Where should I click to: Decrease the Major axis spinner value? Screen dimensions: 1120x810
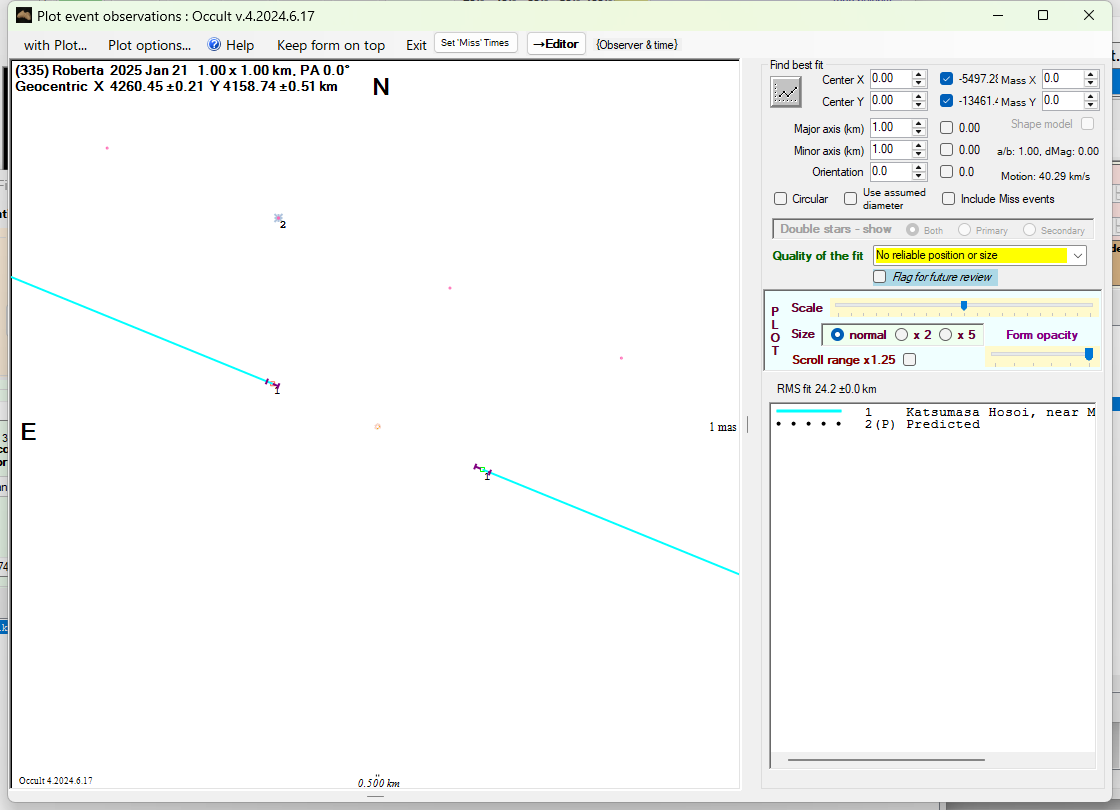pyautogui.click(x=919, y=133)
